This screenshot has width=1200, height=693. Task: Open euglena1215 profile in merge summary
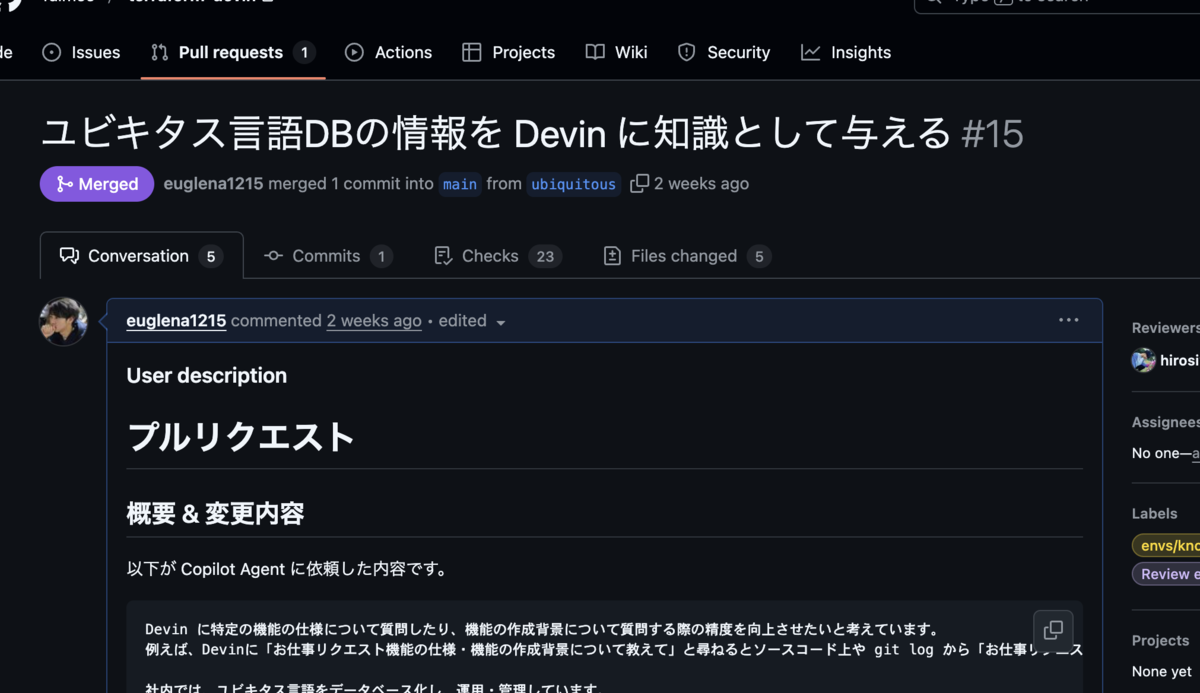pos(213,184)
